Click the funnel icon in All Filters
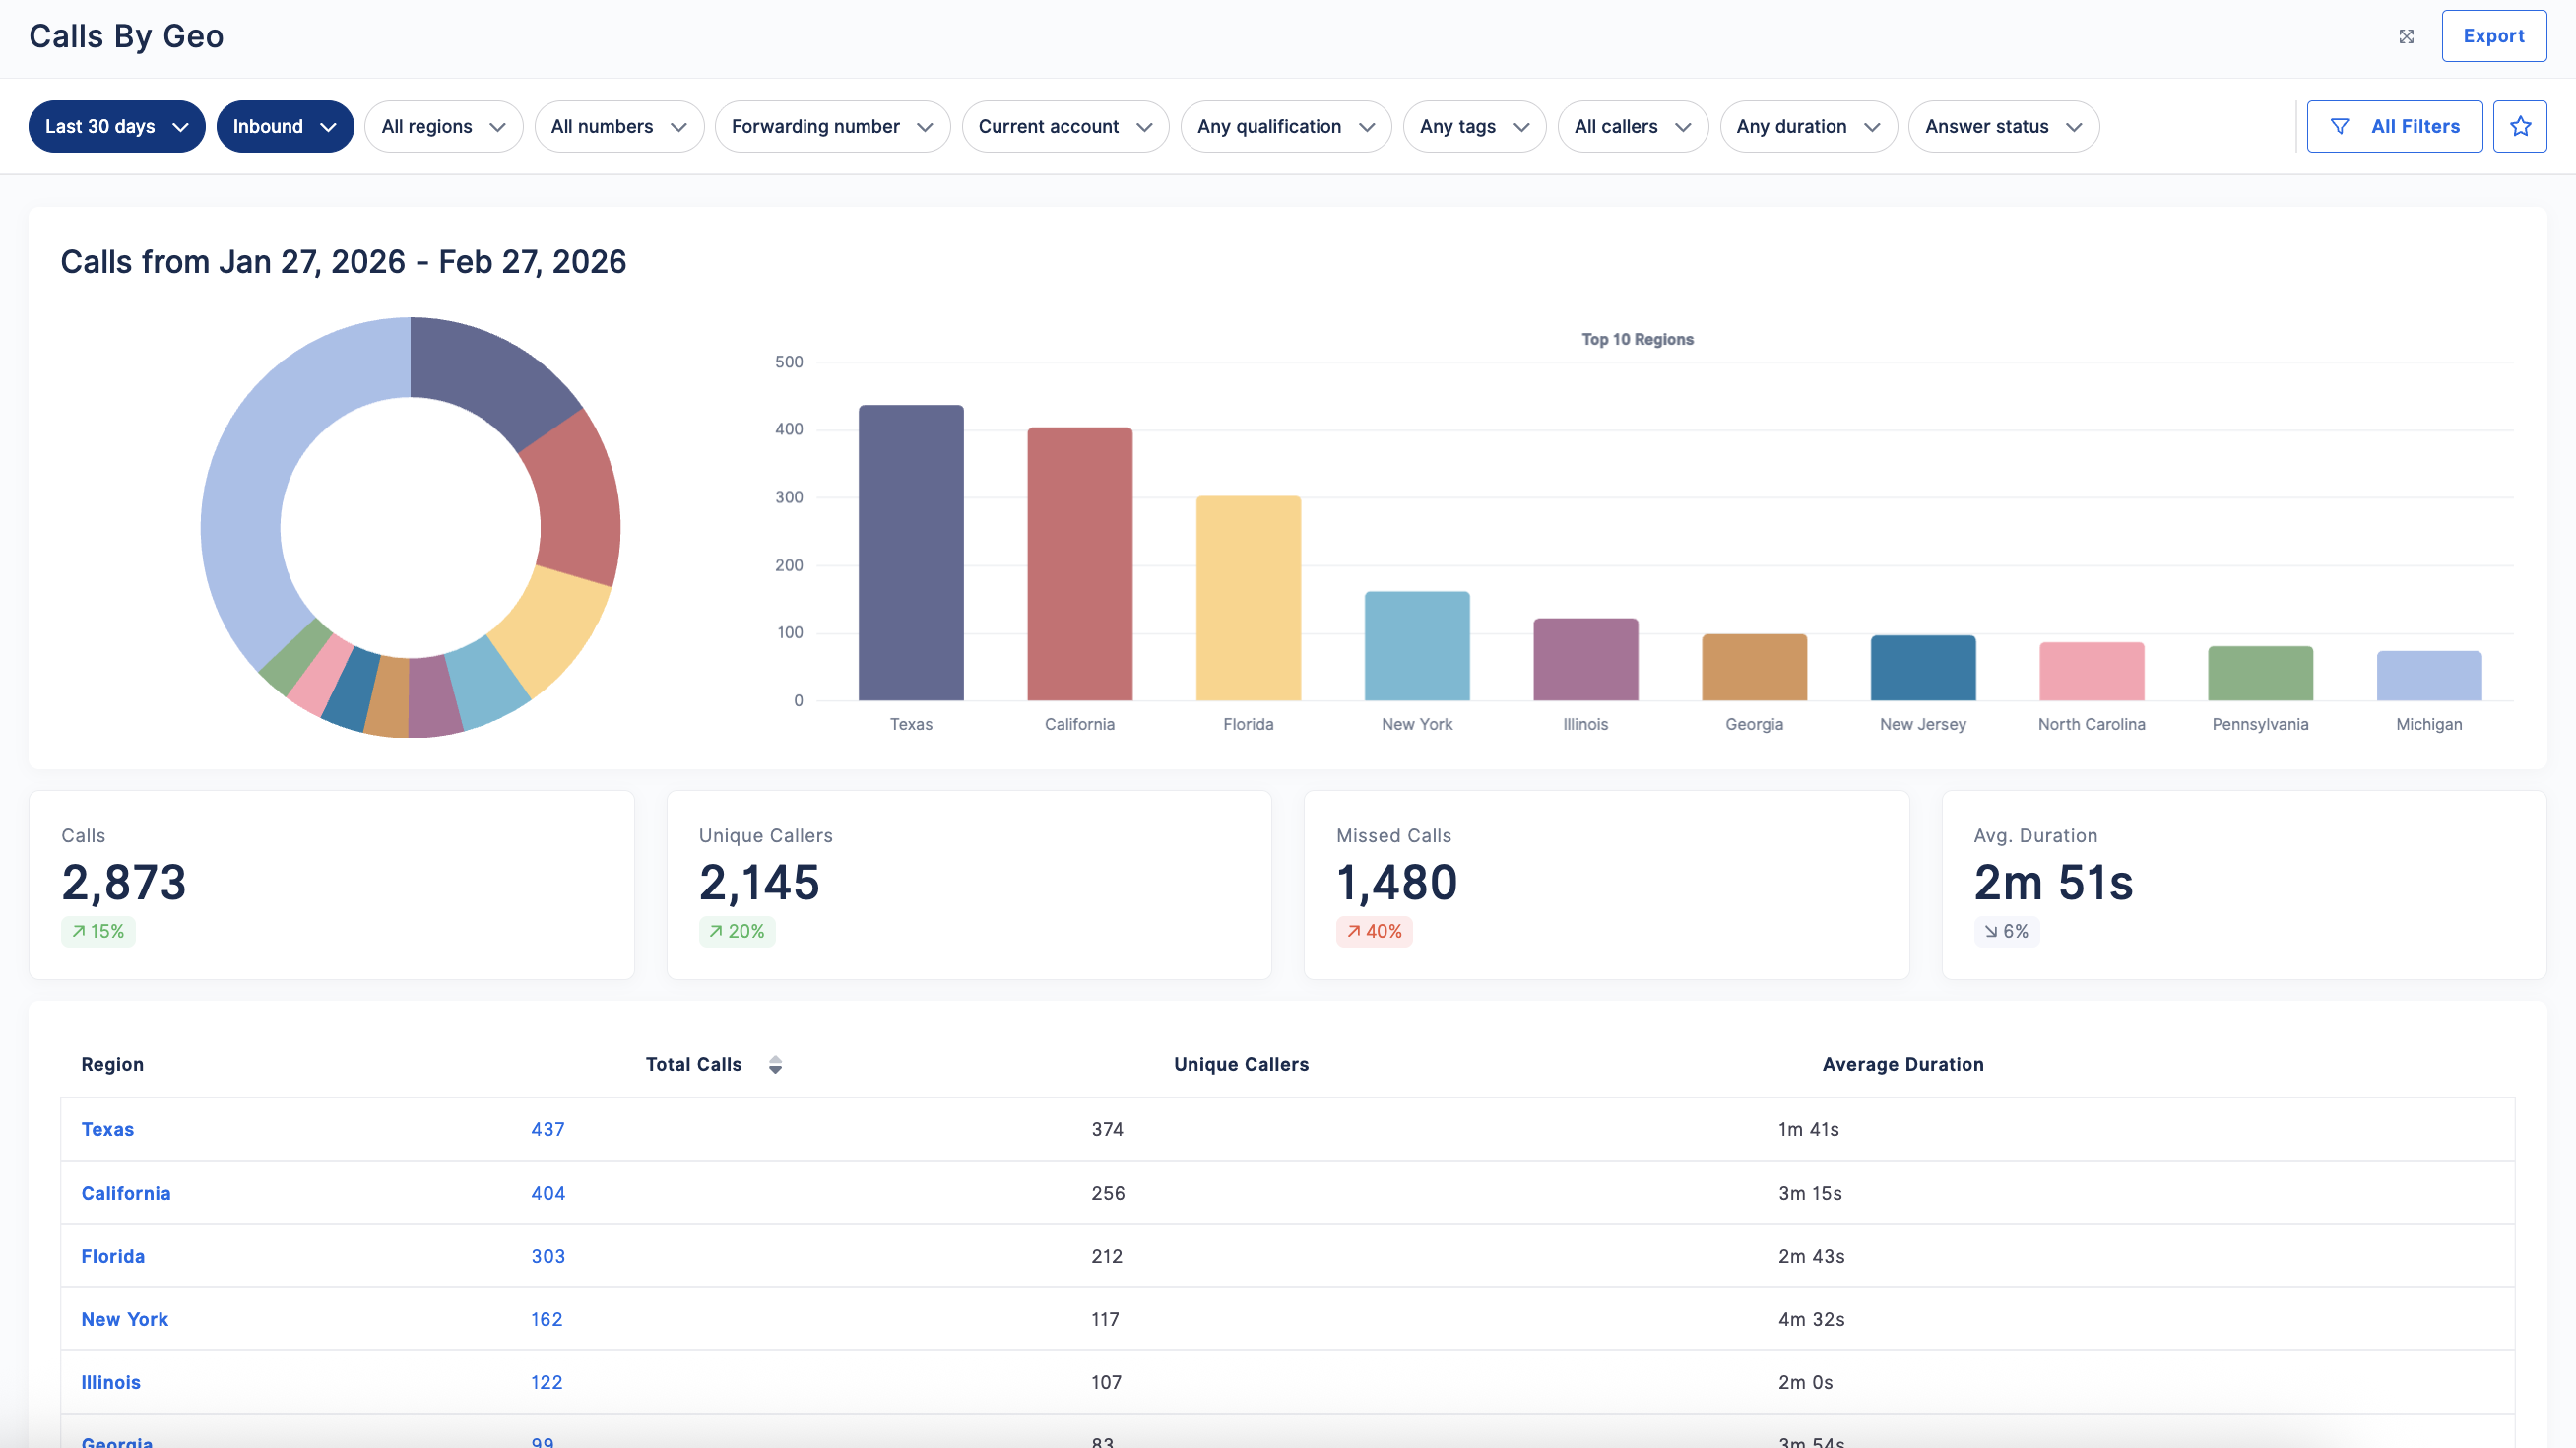 click(x=2340, y=127)
